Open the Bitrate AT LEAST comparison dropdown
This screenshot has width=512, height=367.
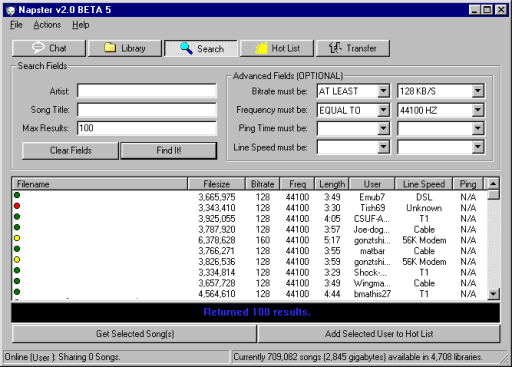coord(383,91)
